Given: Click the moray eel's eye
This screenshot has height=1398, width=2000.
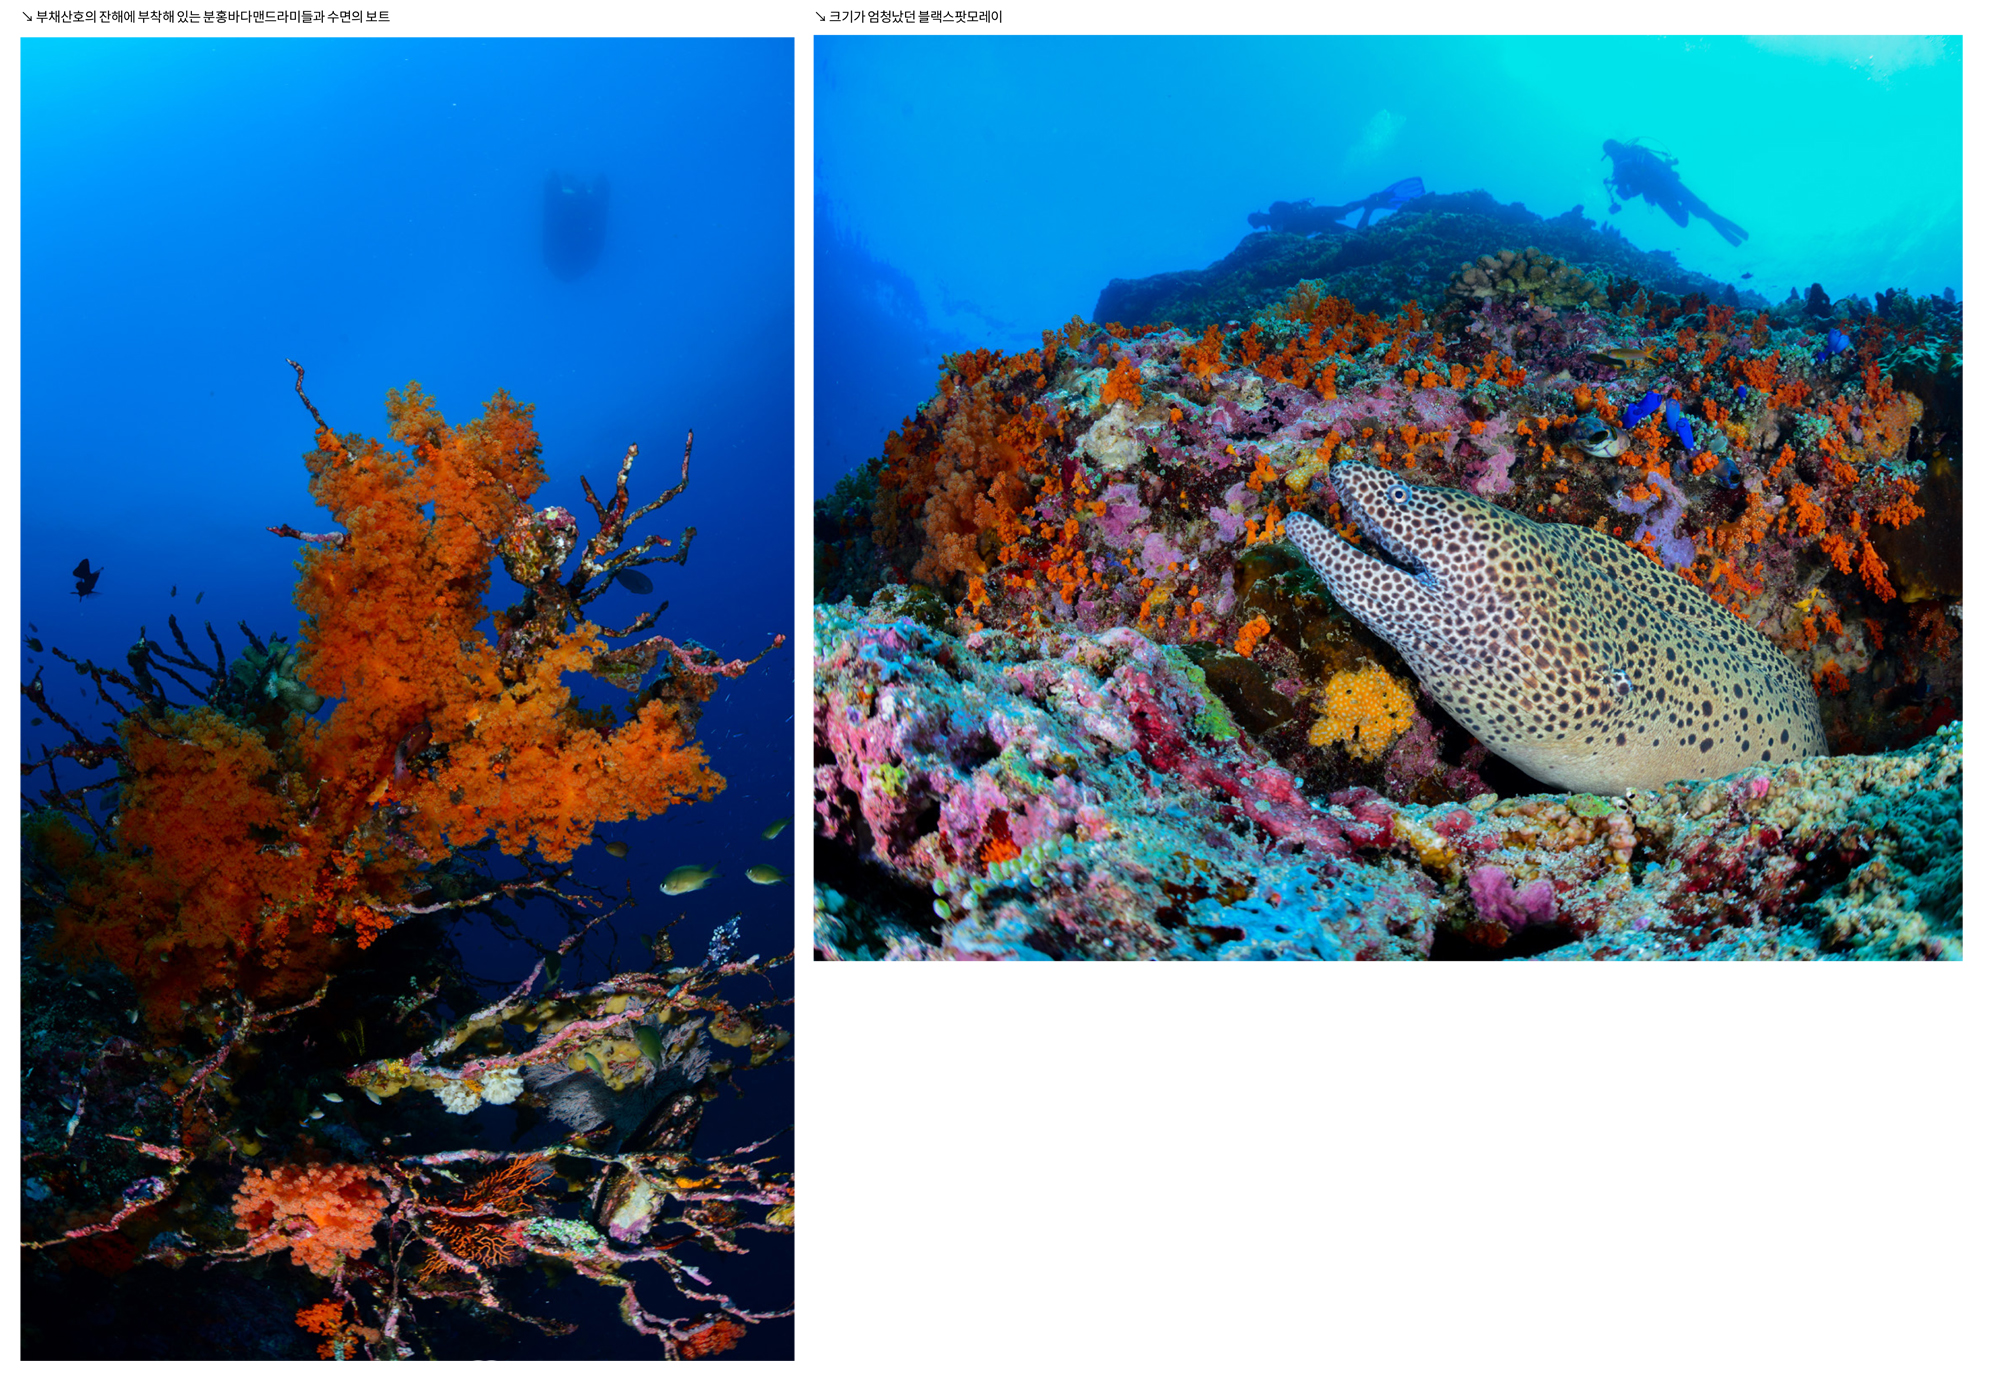Looking at the screenshot, I should pyautogui.click(x=1398, y=494).
